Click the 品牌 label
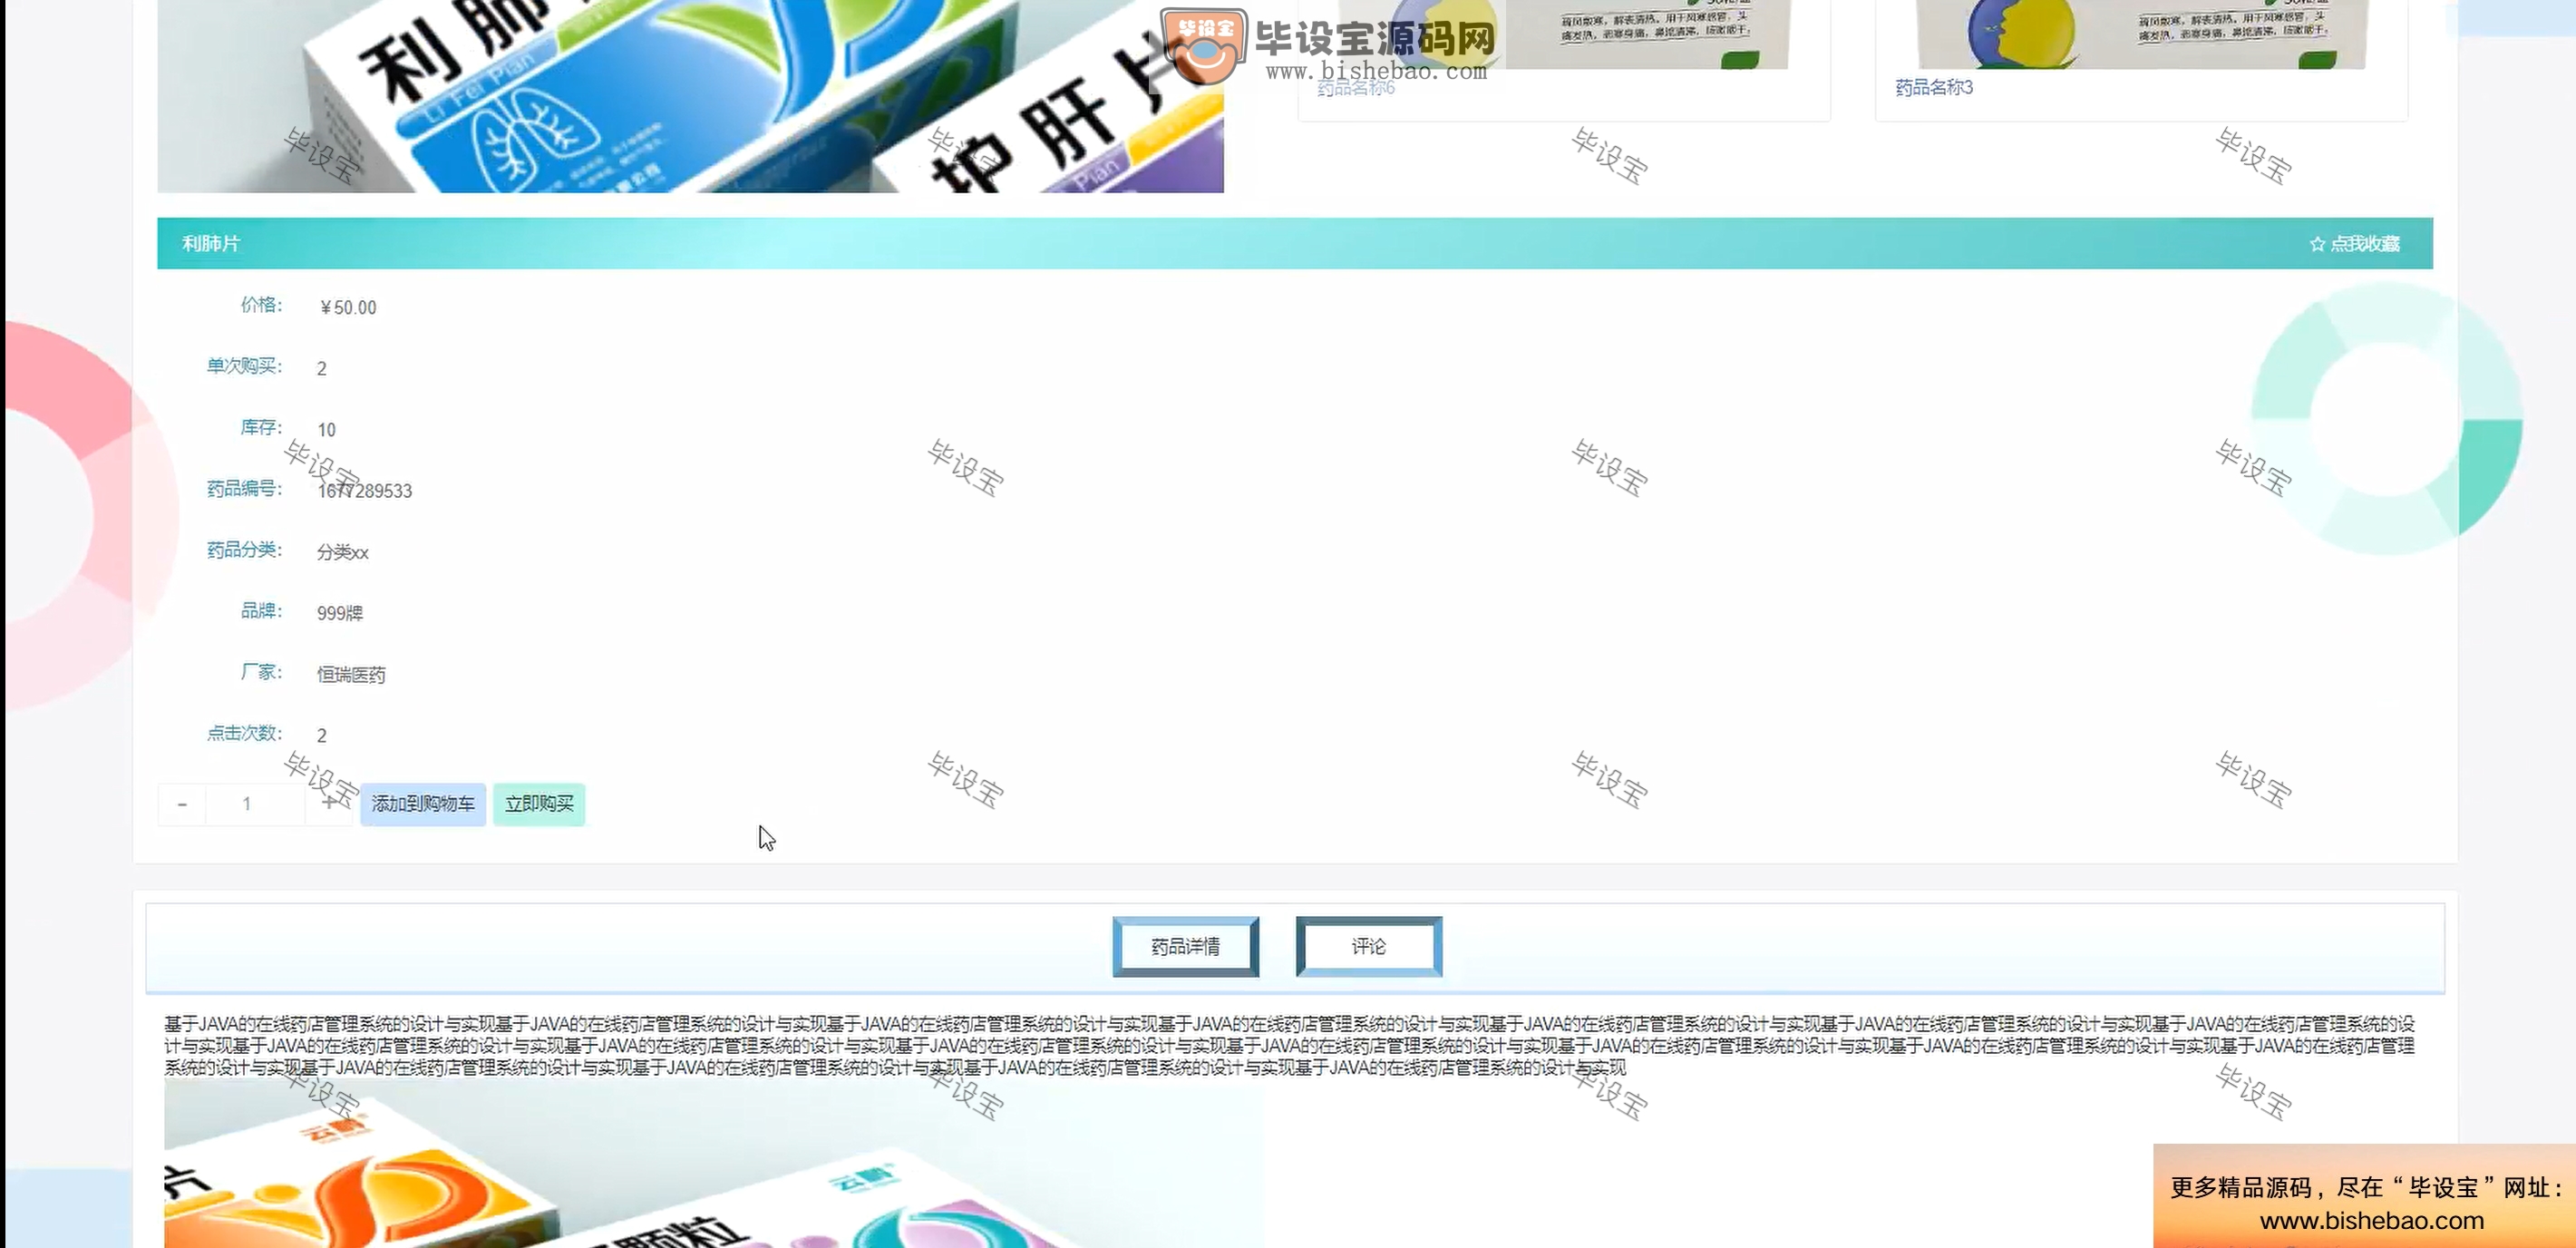The width and height of the screenshot is (2576, 1248). 262,610
